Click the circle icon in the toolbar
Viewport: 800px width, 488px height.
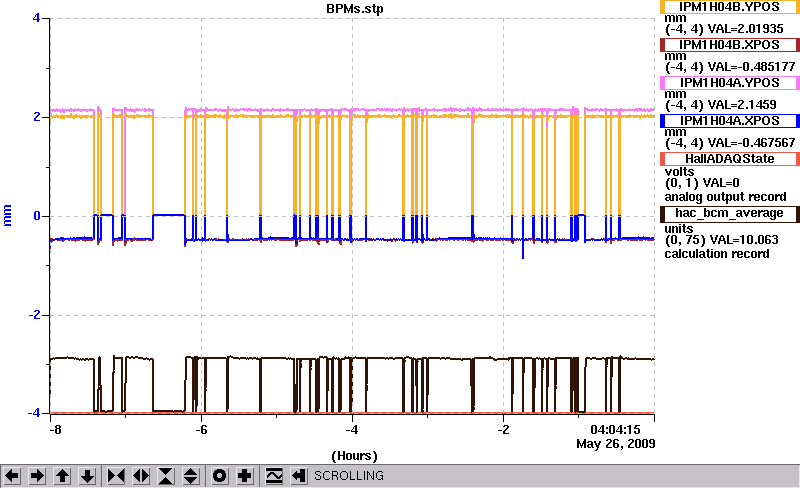tap(219, 476)
